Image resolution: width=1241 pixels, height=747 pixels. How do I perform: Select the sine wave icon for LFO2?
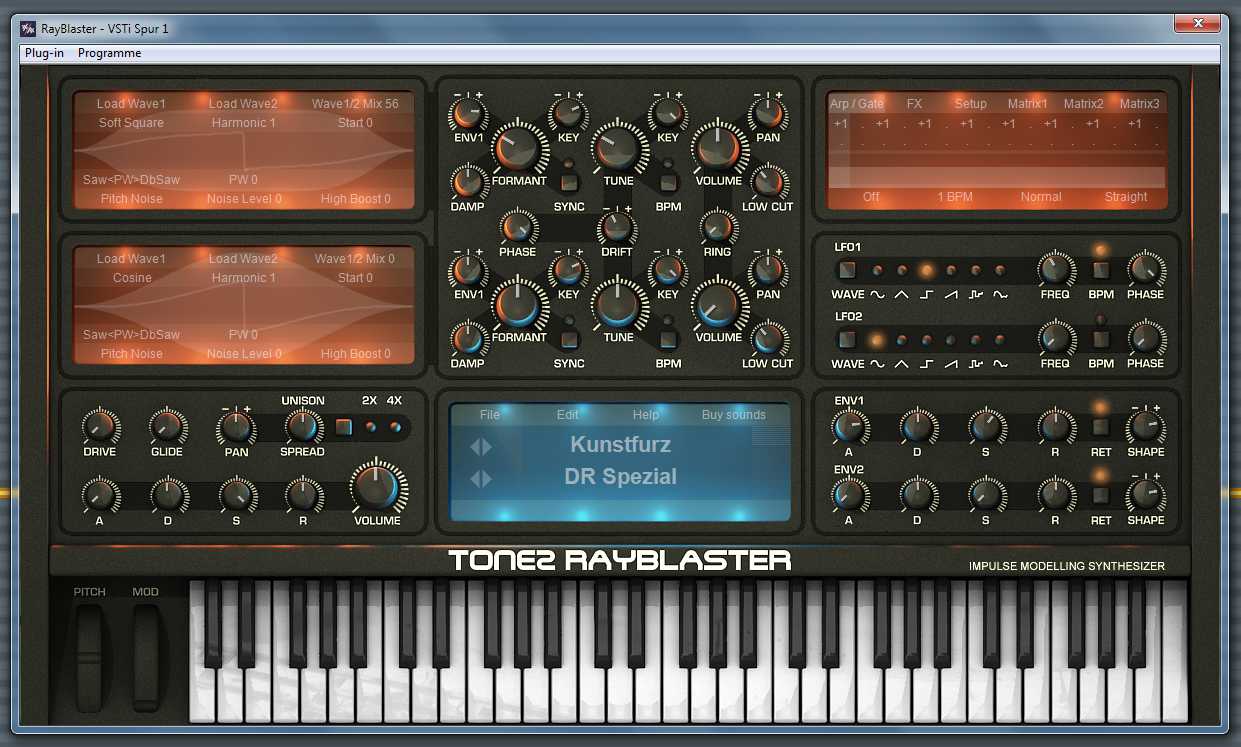coord(877,364)
